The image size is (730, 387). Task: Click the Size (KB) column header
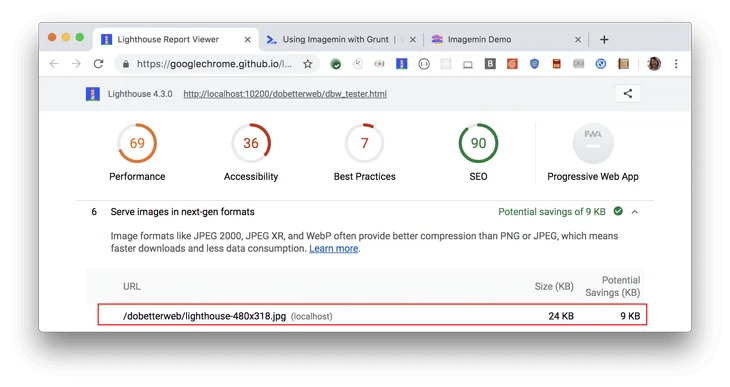[554, 286]
